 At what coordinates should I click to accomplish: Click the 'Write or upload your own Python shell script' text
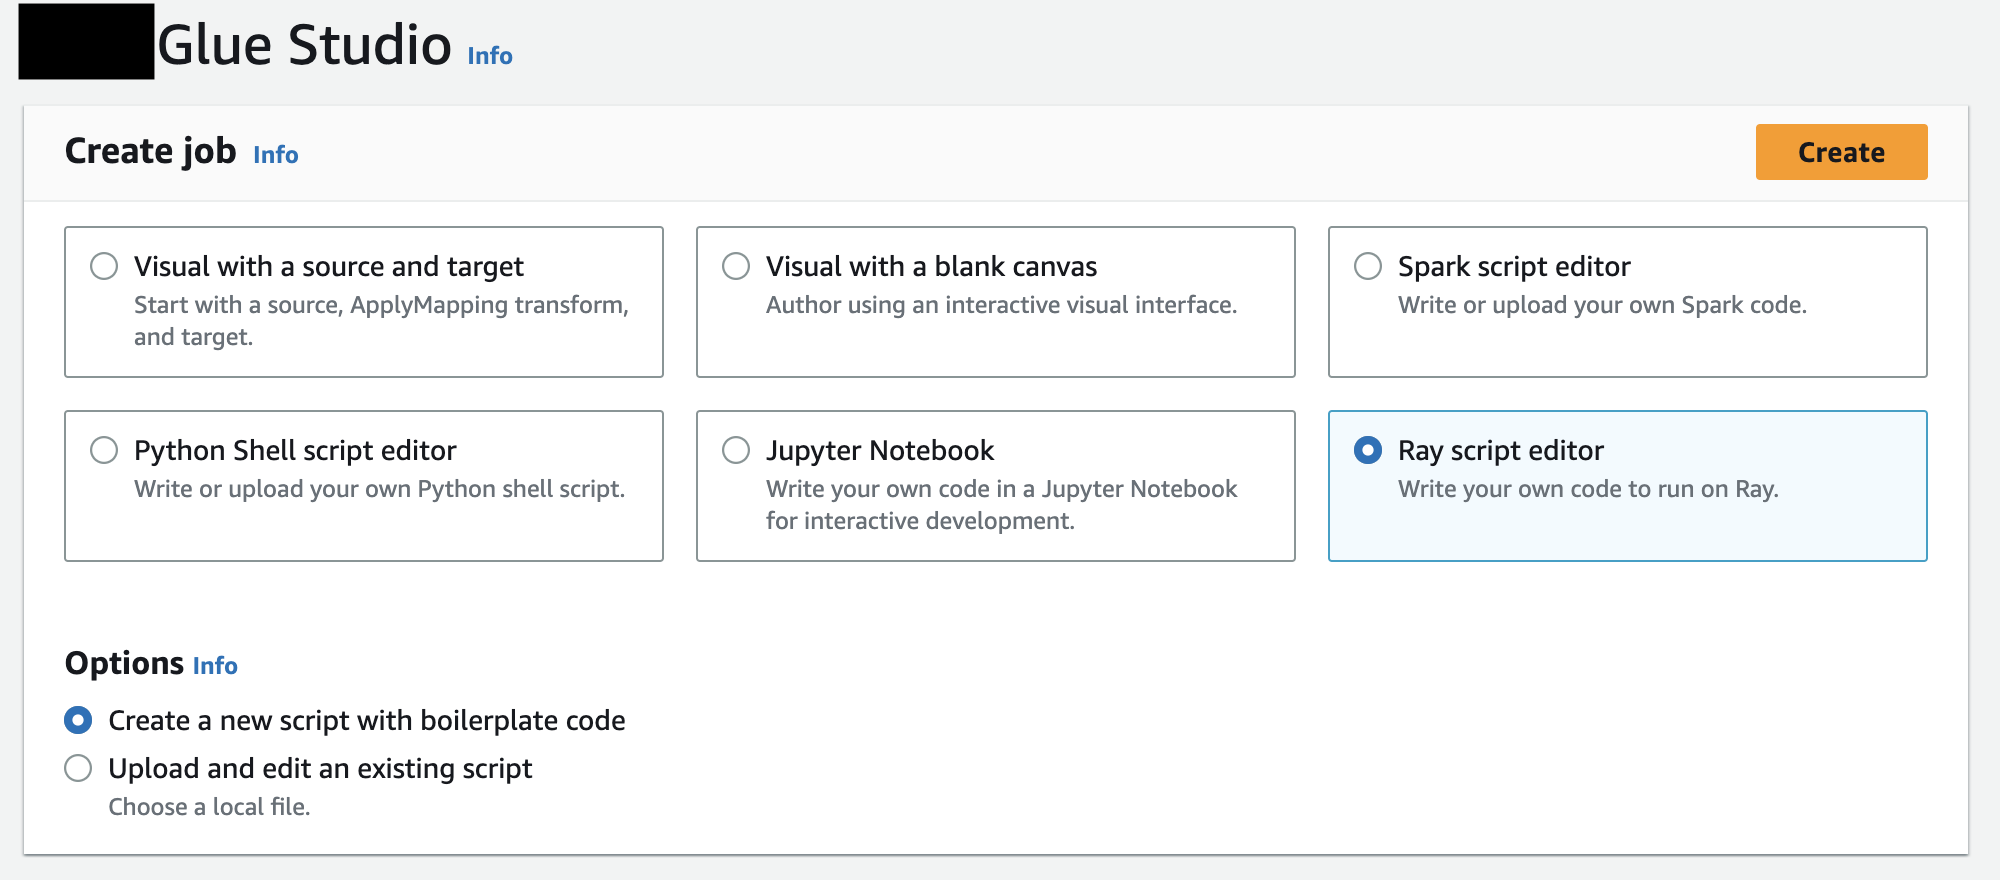[x=379, y=489]
